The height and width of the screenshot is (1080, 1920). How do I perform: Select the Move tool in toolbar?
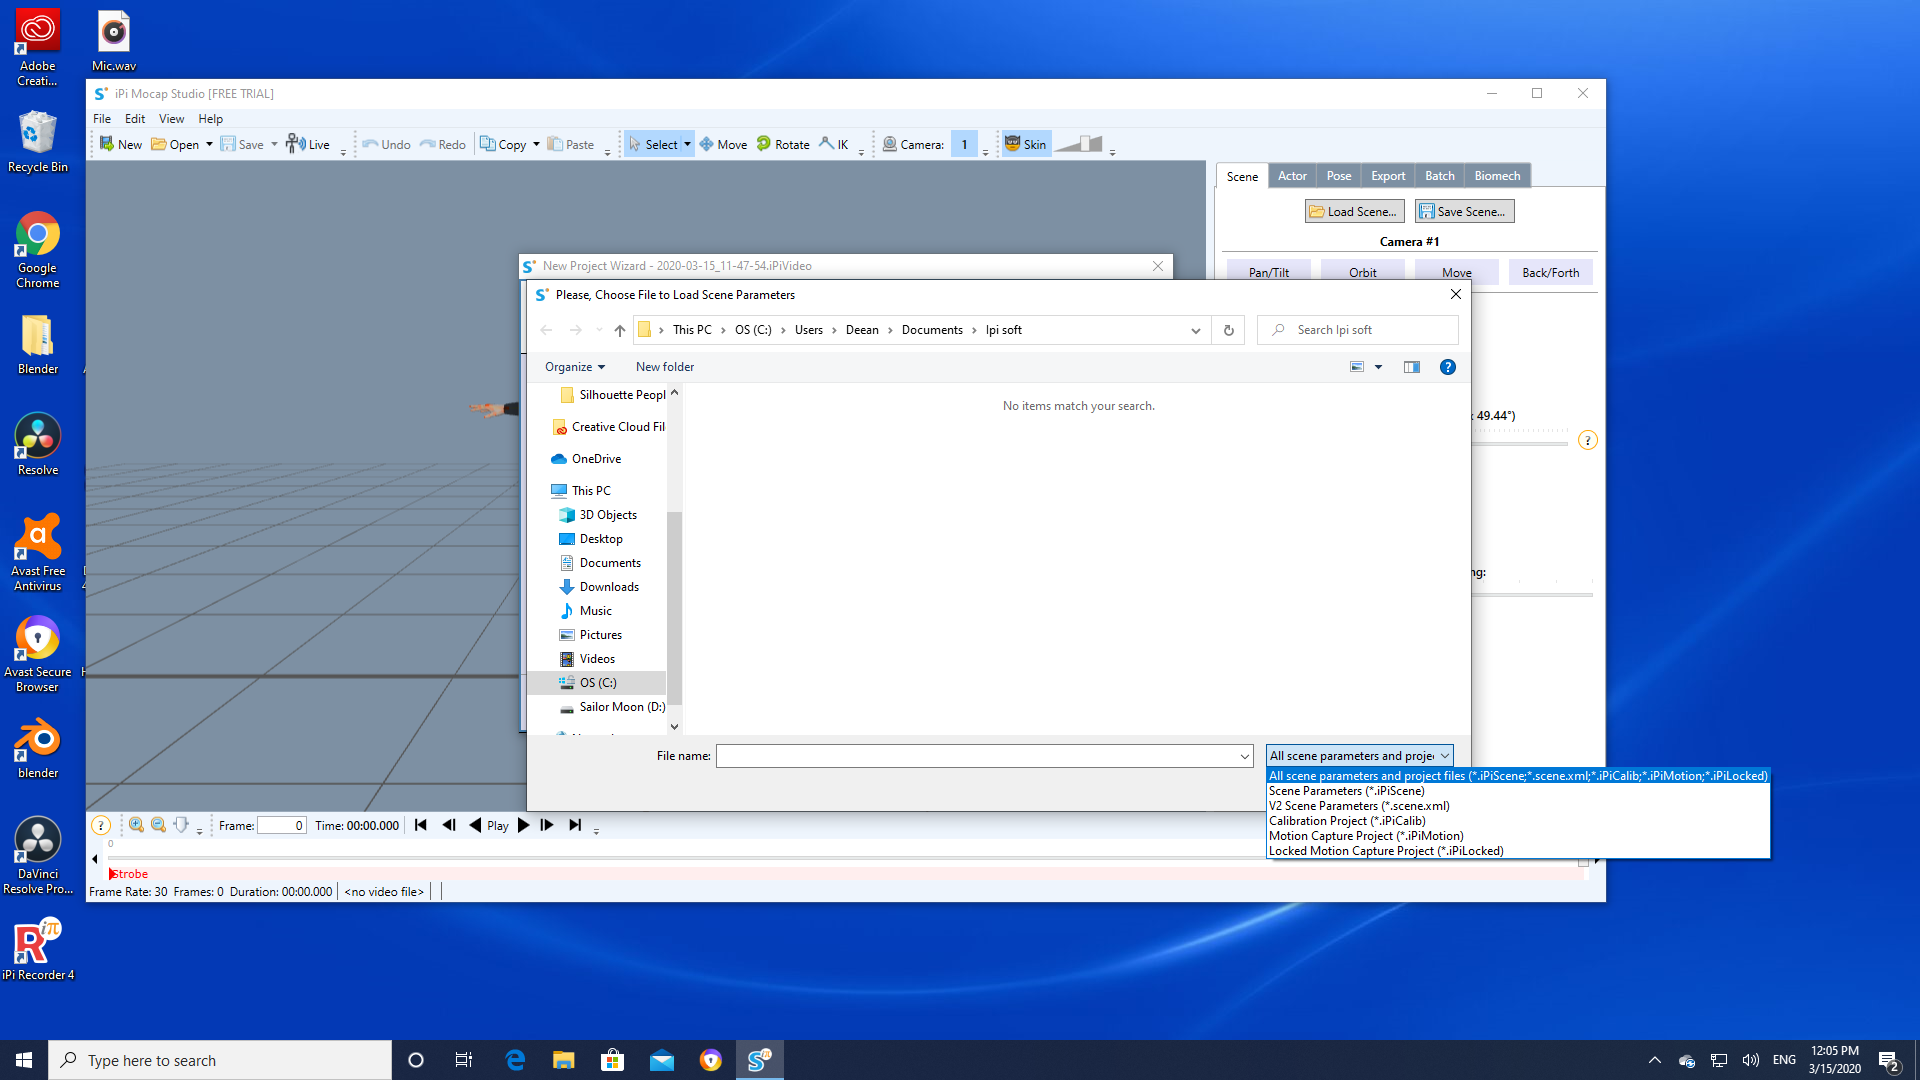pos(723,144)
